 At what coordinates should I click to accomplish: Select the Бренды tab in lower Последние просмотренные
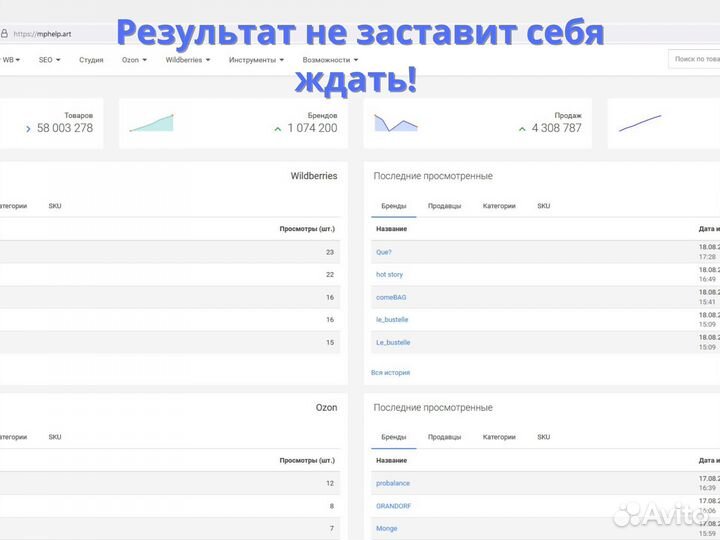click(394, 437)
